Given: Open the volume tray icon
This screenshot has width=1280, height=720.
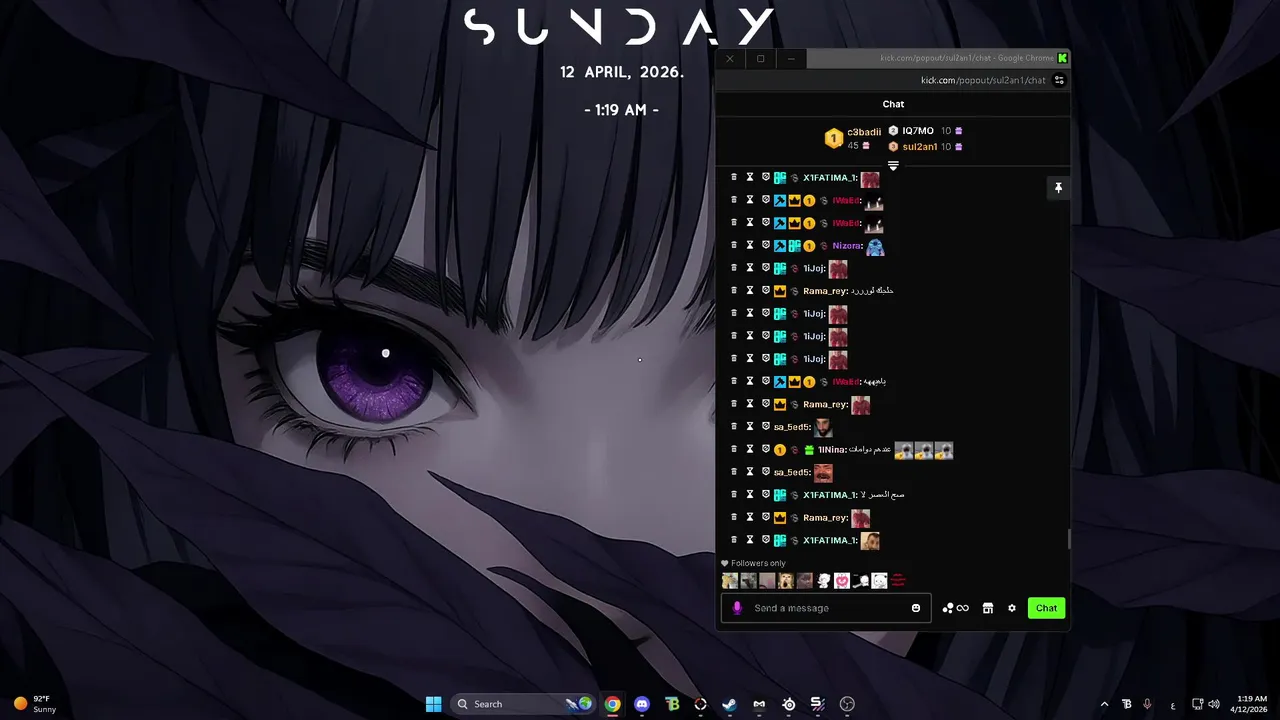Looking at the screenshot, I should [1214, 704].
